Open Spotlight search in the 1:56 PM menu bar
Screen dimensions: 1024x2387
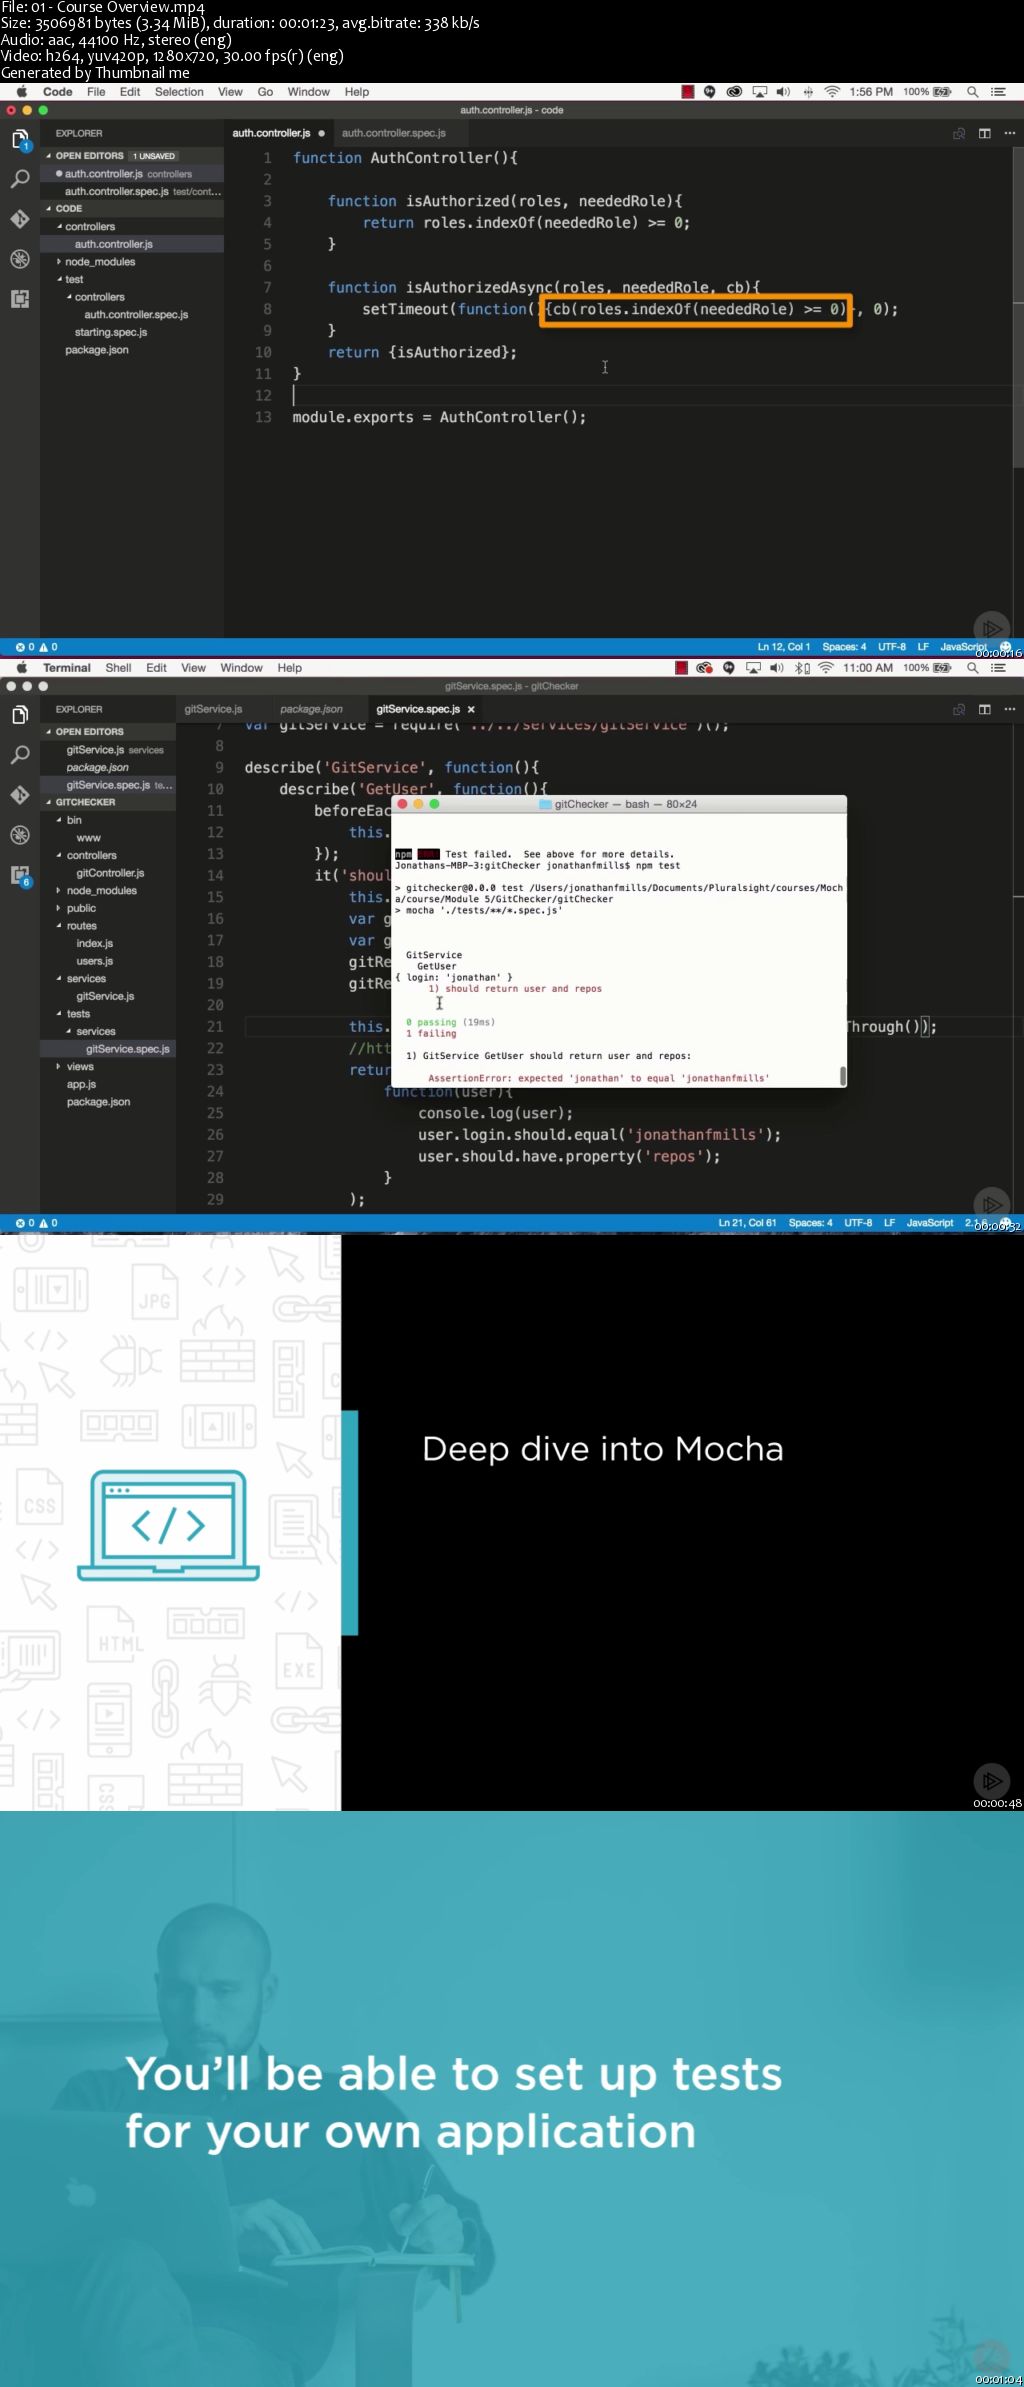pos(972,92)
